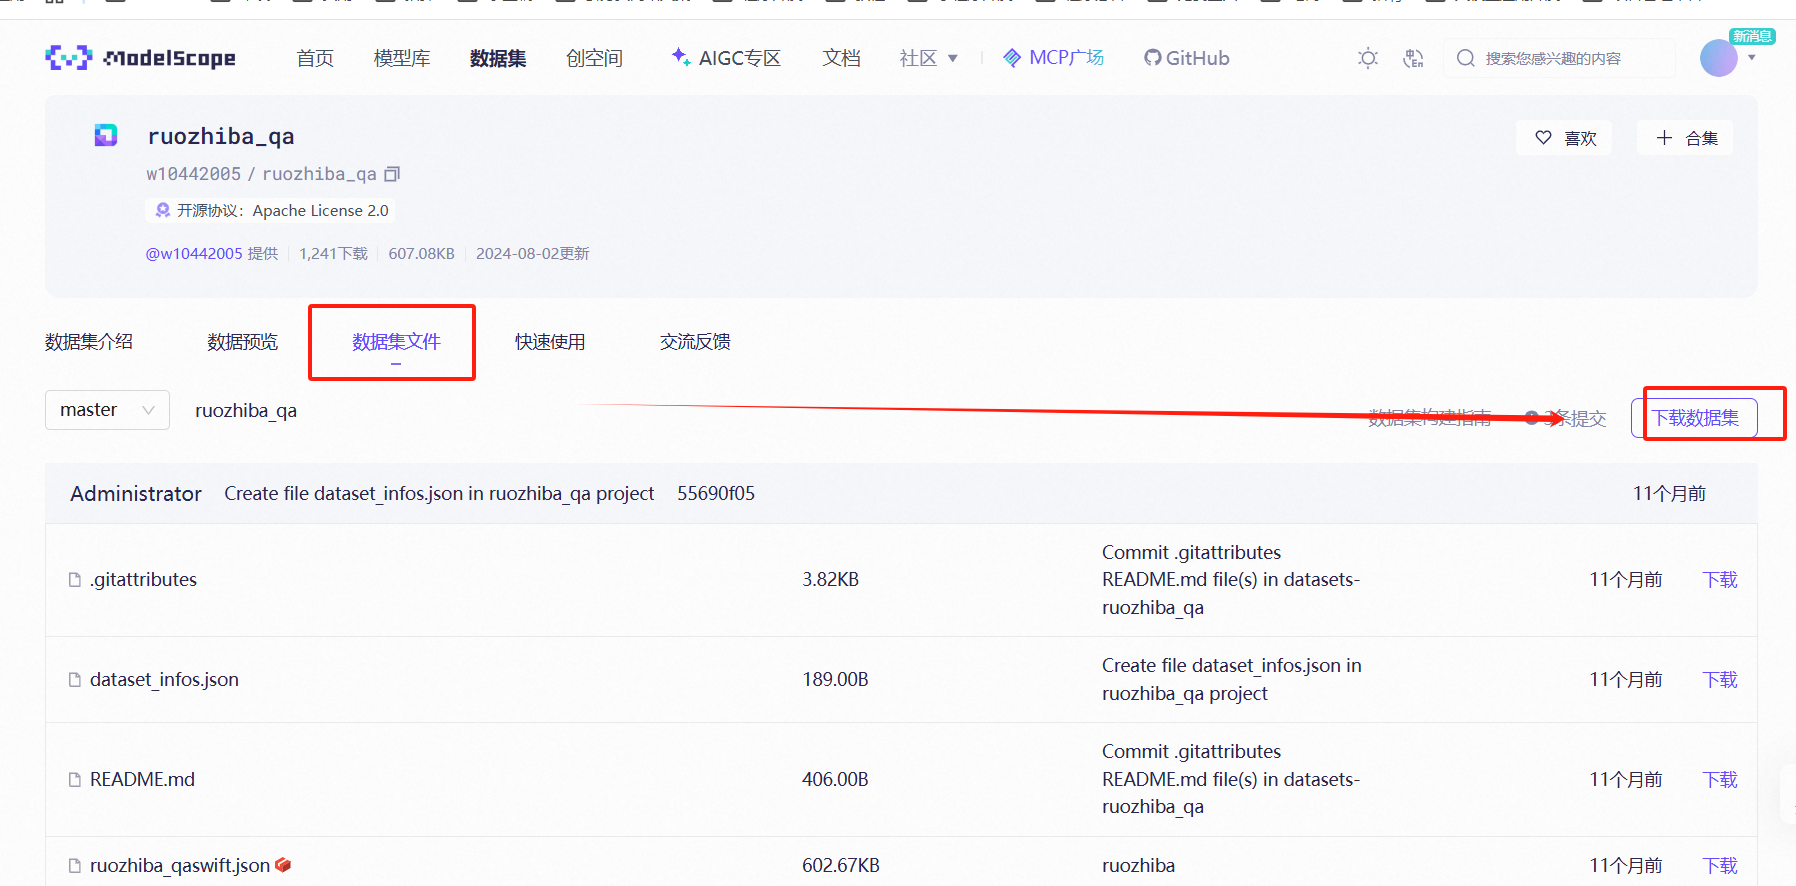Click the 2024-08-02更新 update date
Screen dimensions: 1796x886
click(x=533, y=254)
